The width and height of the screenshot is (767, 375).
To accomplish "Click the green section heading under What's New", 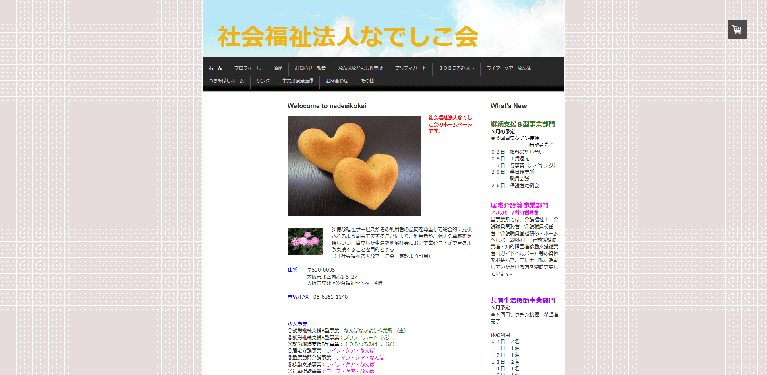I will (x=522, y=124).
